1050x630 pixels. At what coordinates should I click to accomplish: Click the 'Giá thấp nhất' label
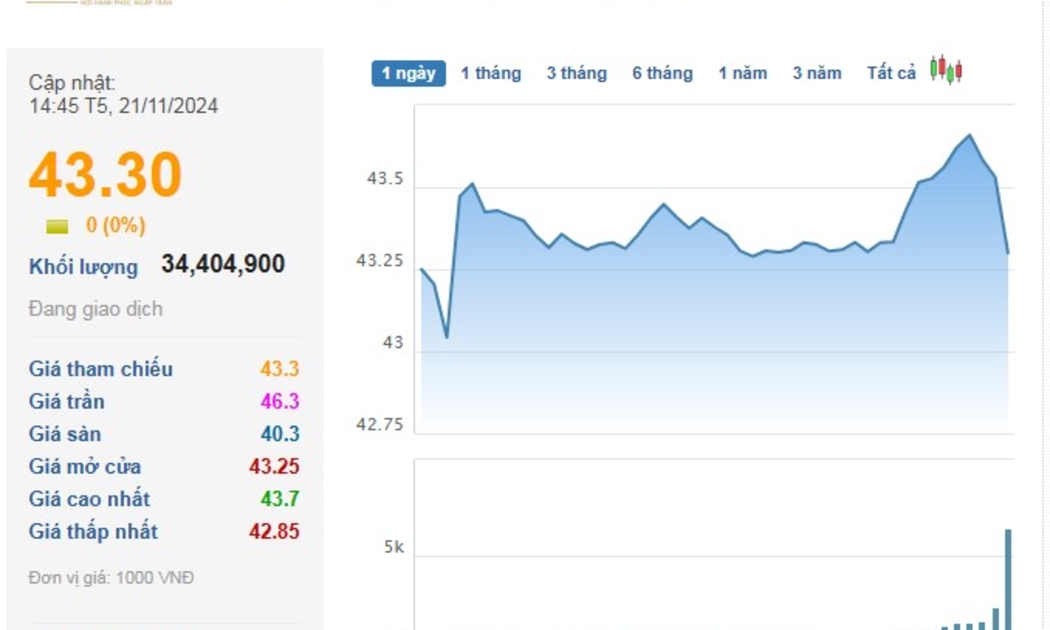coord(93,532)
